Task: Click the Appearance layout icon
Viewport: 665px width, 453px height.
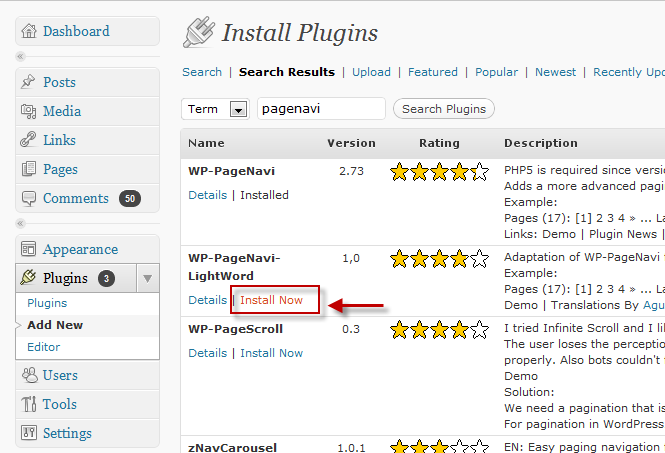Action: point(28,249)
